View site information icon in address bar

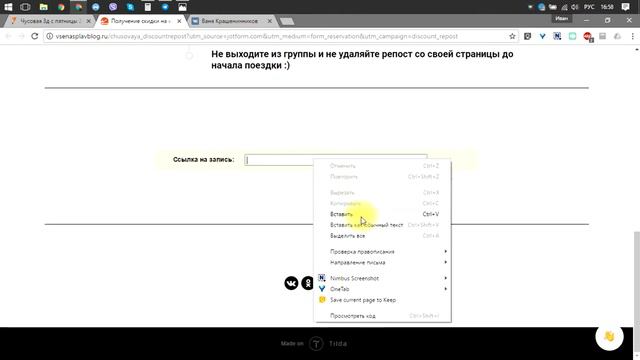49,36
